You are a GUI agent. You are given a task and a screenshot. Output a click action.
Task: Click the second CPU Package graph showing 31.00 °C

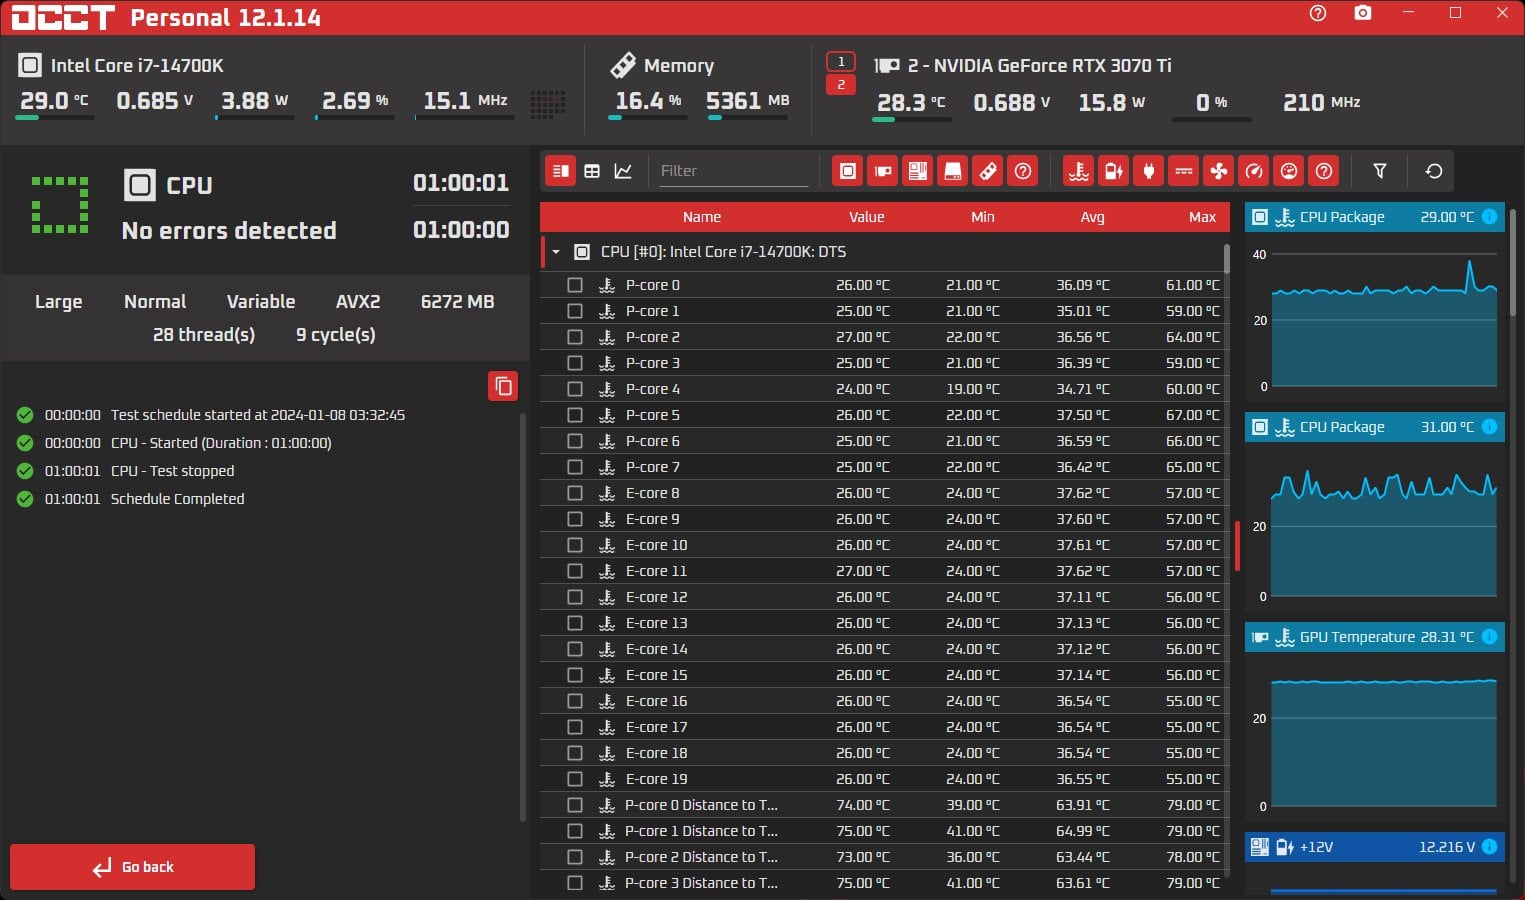1374,512
